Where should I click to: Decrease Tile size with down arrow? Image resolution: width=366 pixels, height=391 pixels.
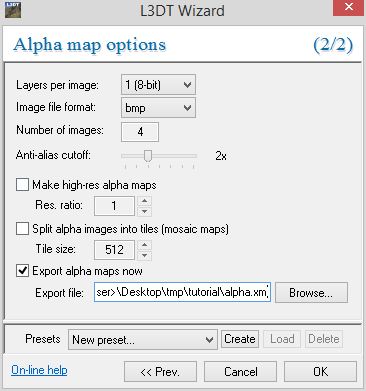point(144,255)
